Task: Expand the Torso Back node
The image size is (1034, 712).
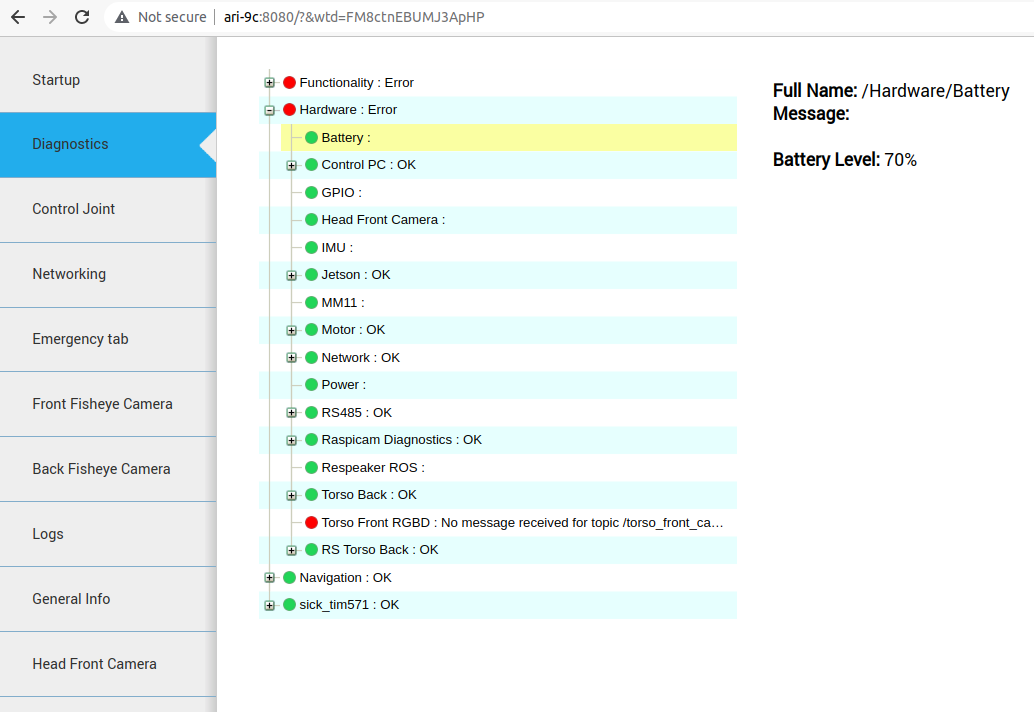Action: pos(291,495)
